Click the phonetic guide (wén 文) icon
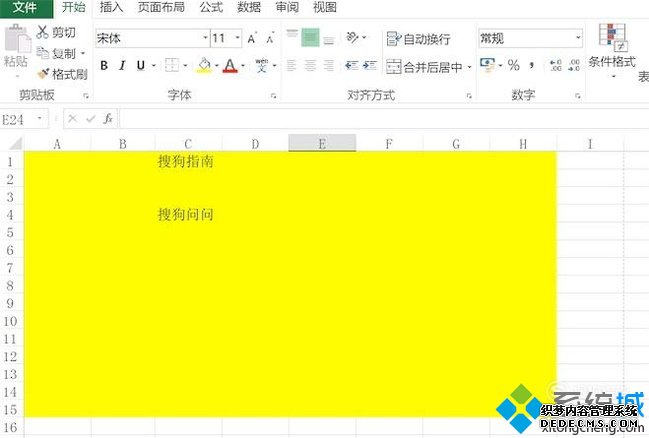The height and width of the screenshot is (438, 649). (262, 65)
